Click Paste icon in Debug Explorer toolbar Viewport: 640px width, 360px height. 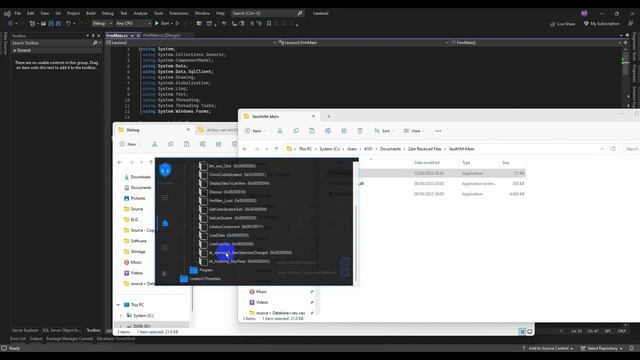pyautogui.click(x=187, y=144)
